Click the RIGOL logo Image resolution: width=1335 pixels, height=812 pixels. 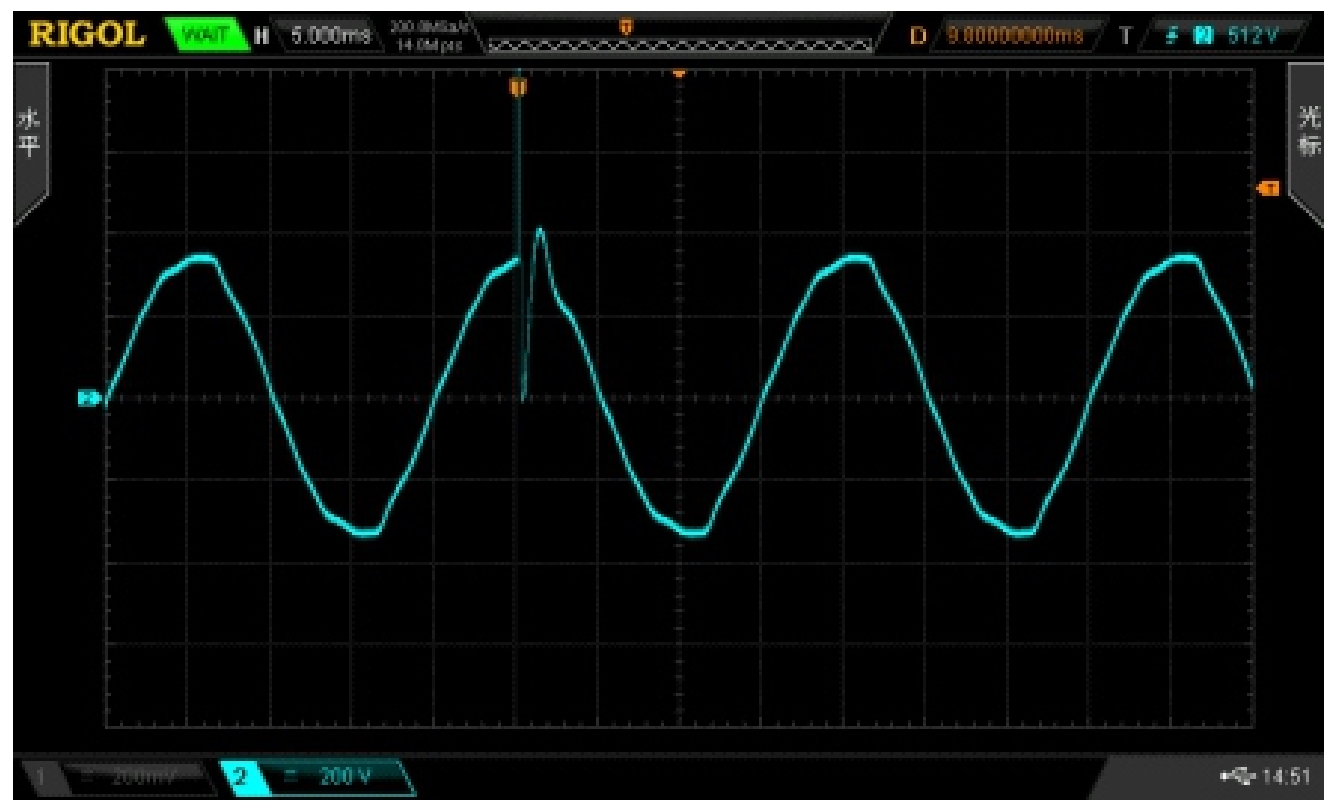(x=88, y=35)
